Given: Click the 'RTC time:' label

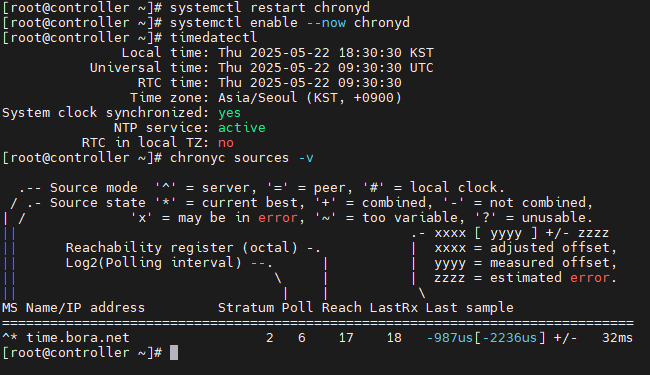Looking at the screenshot, I should tap(173, 83).
